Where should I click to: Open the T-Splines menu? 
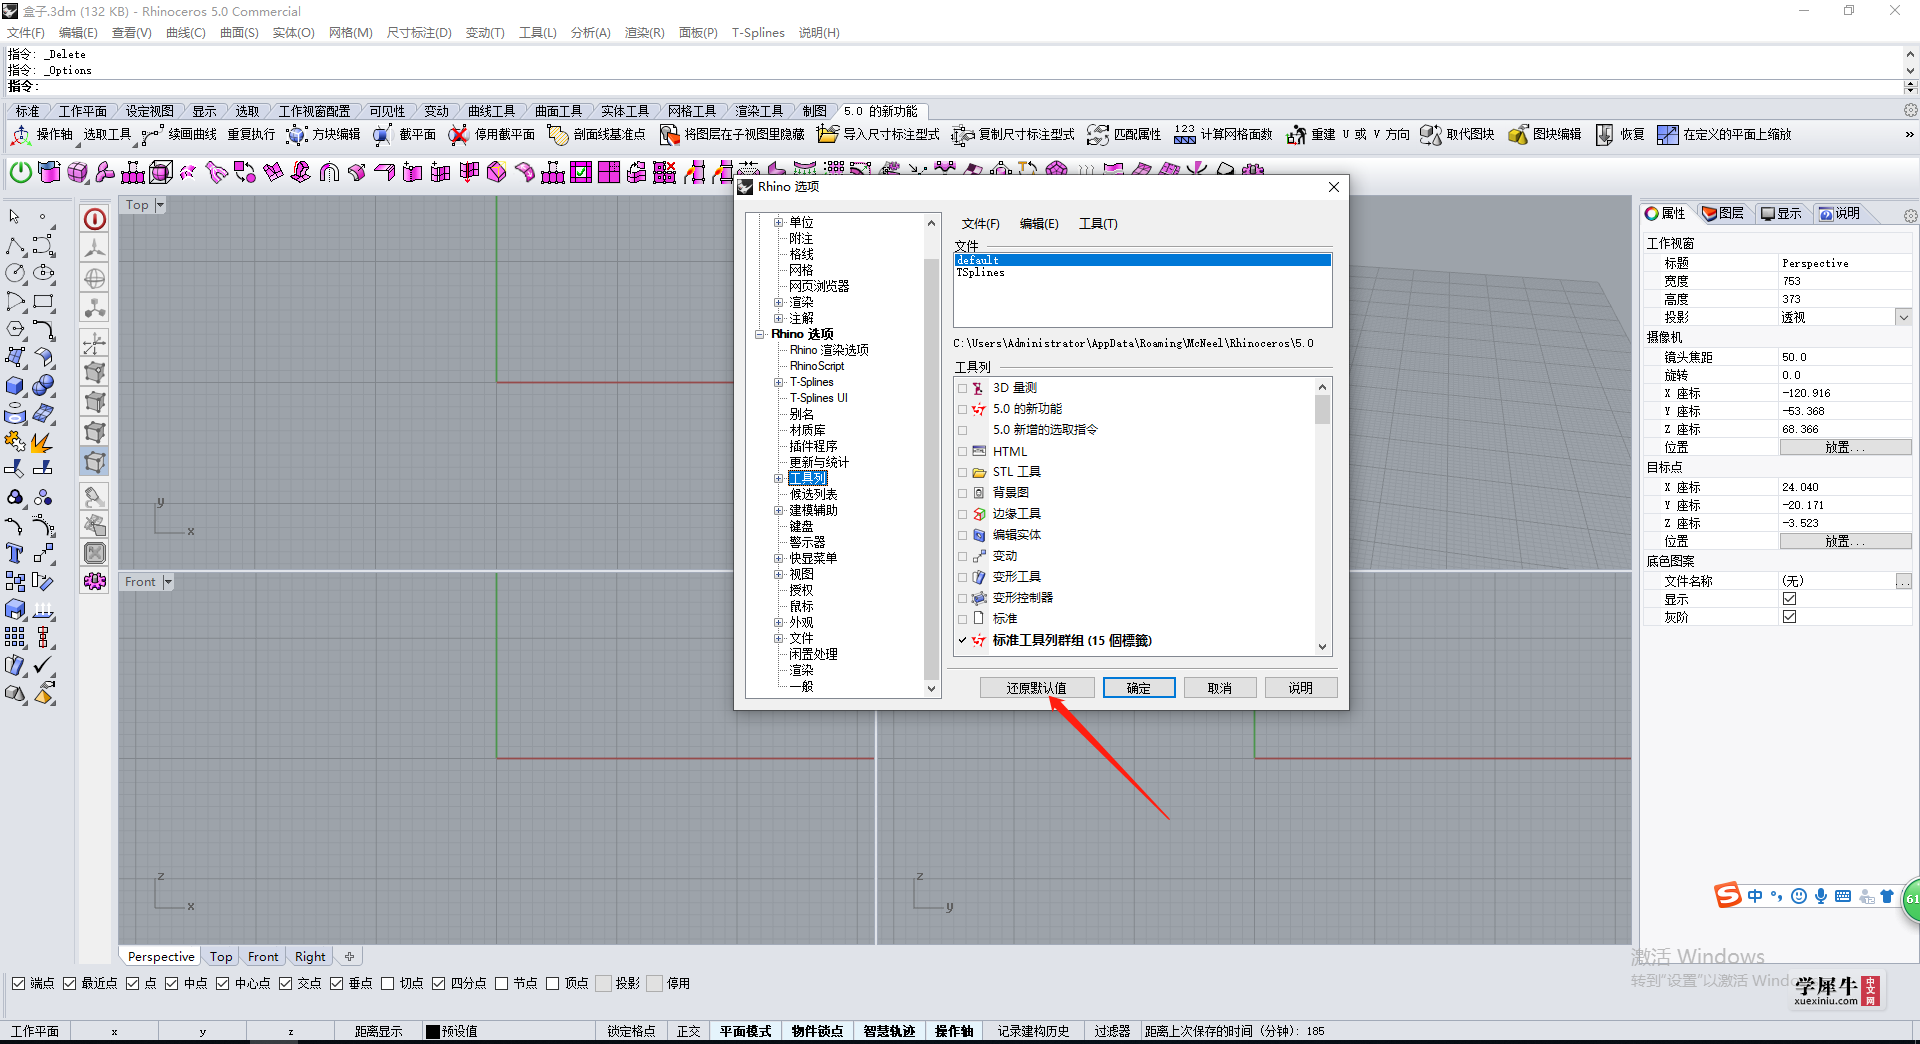point(758,32)
